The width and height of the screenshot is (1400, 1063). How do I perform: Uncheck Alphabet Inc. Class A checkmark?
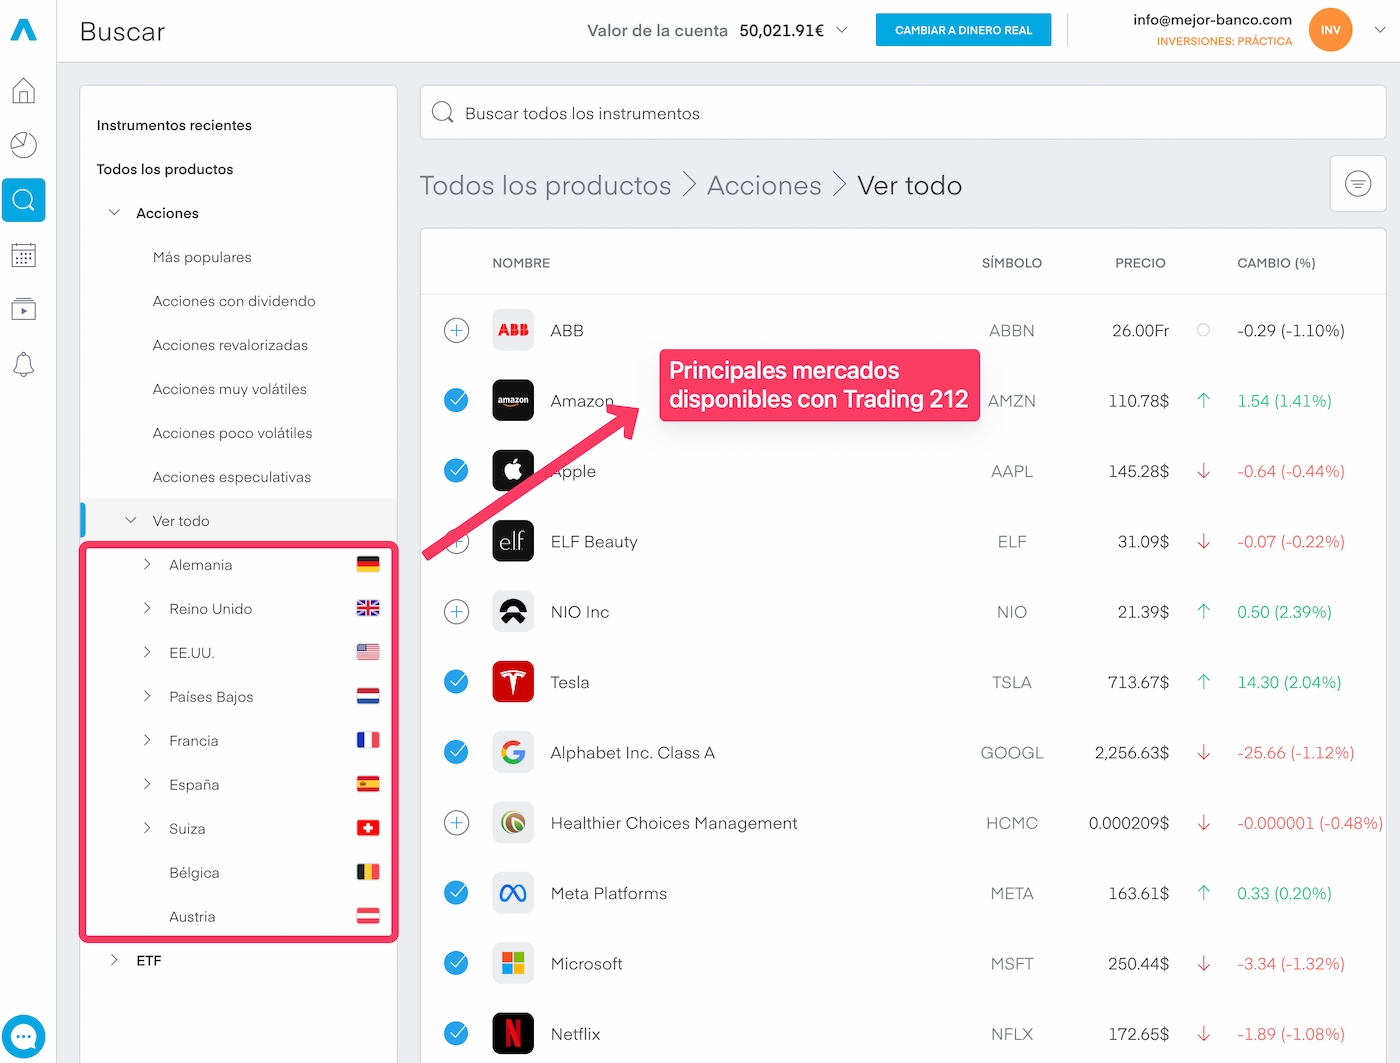click(x=456, y=752)
